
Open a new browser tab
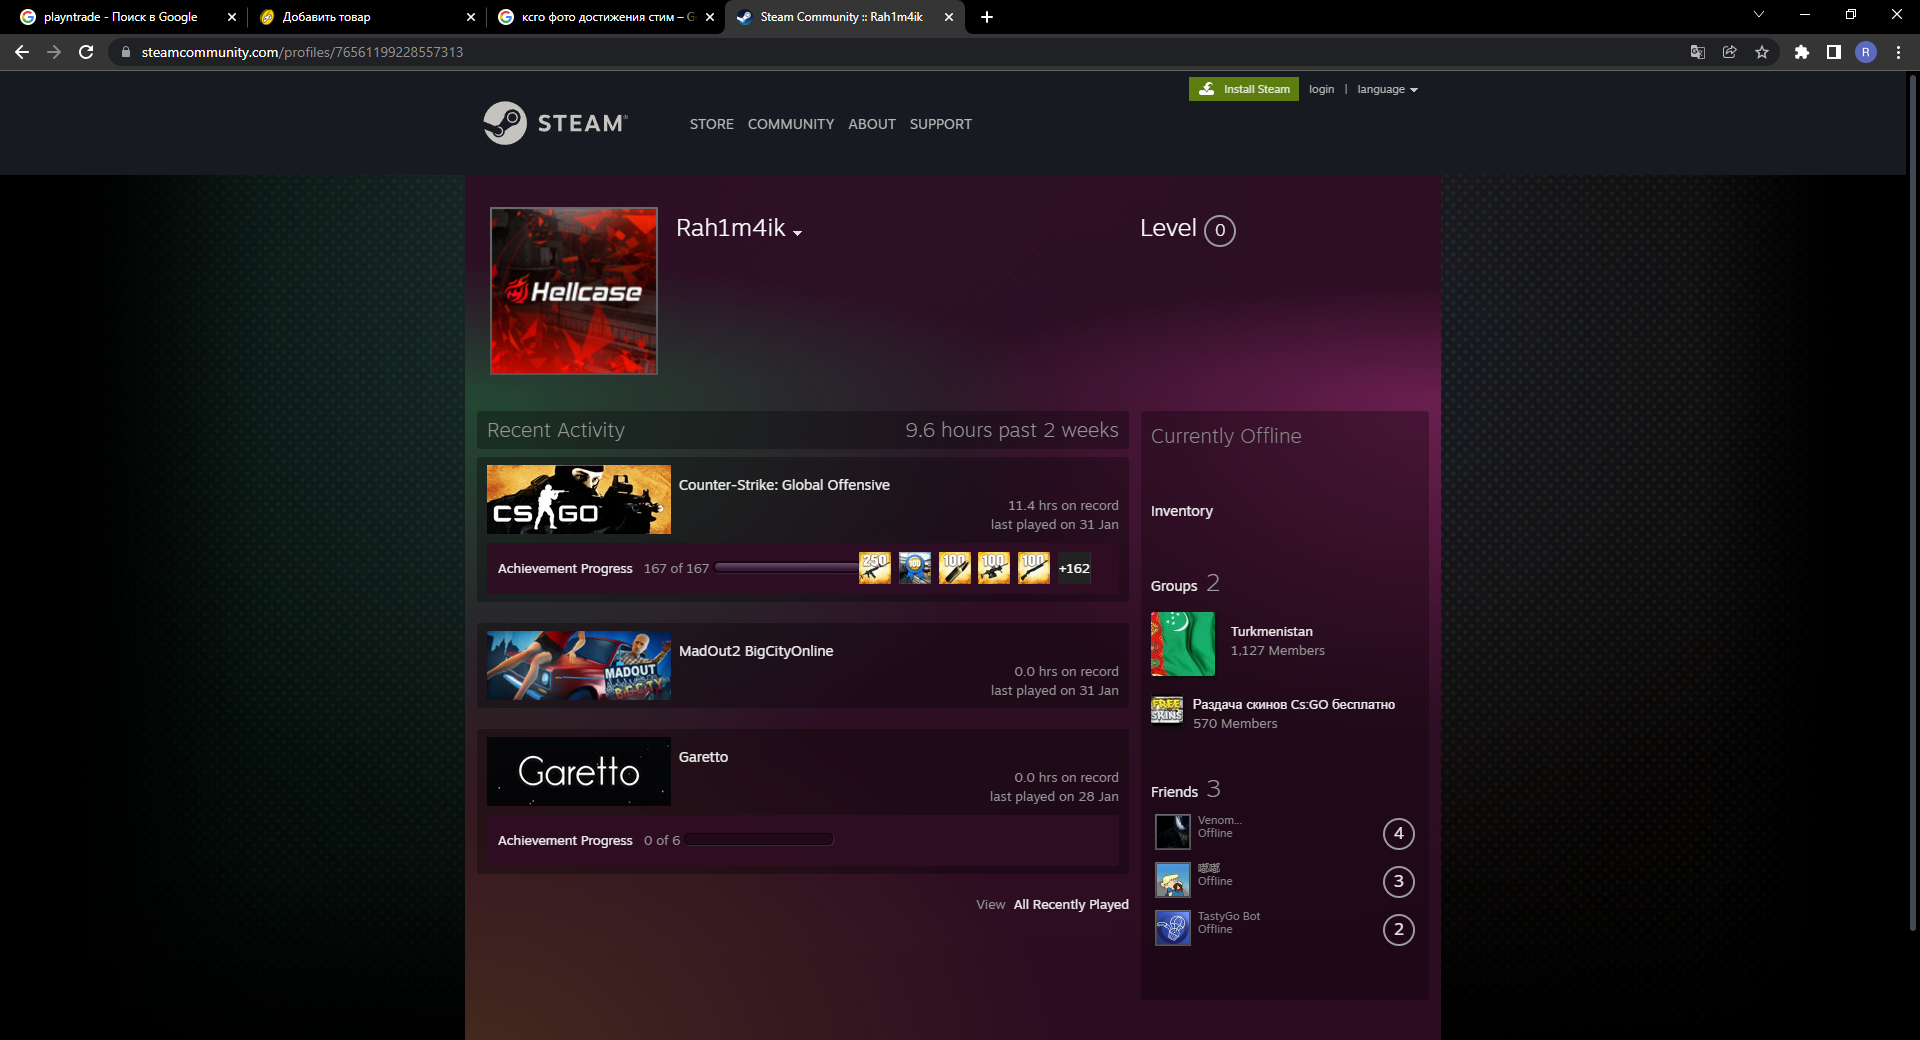point(987,17)
